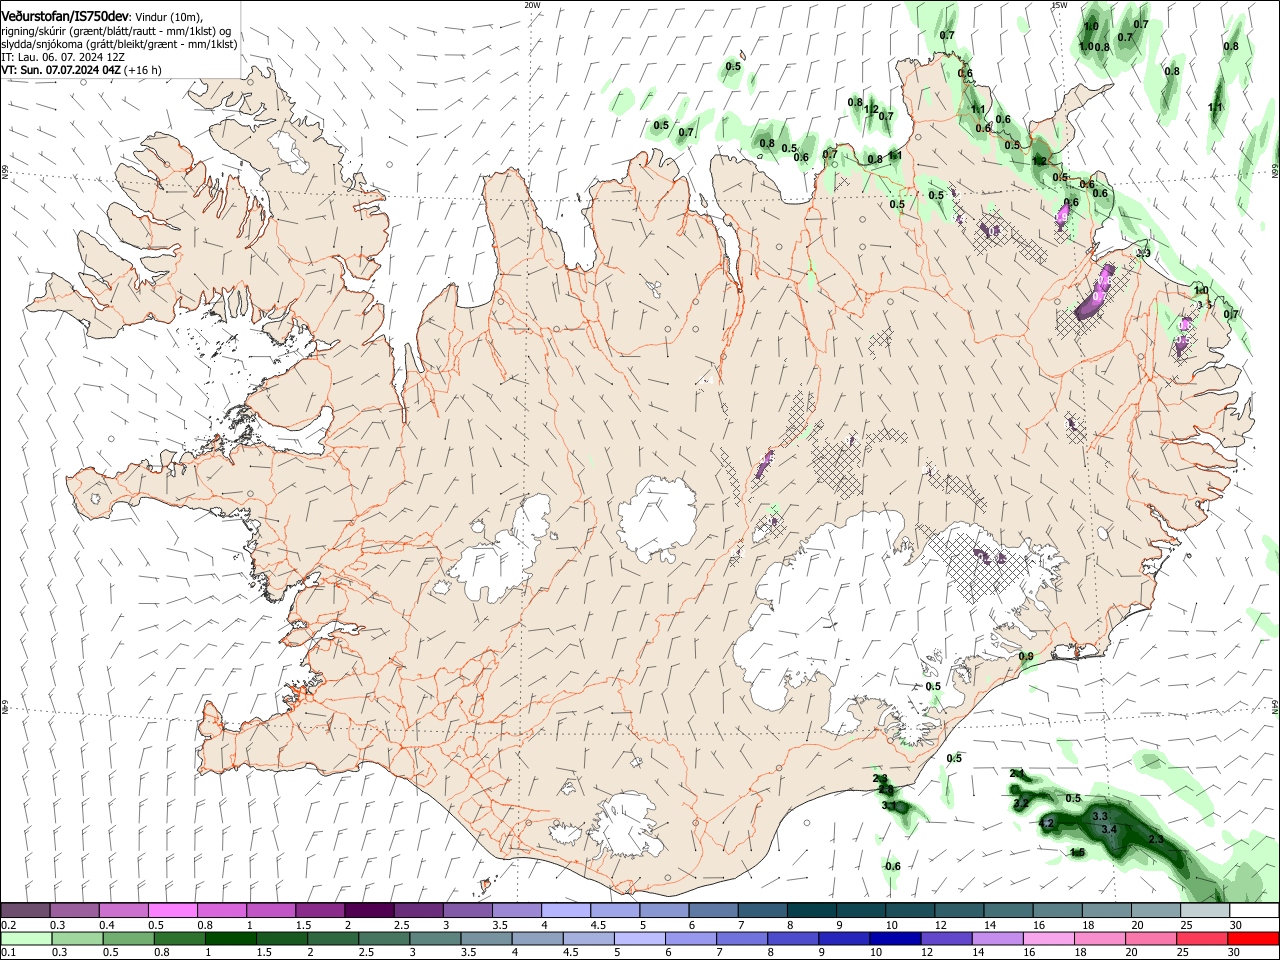Select the light periwinkle 4 swatch in top legend row

[x=564, y=911]
